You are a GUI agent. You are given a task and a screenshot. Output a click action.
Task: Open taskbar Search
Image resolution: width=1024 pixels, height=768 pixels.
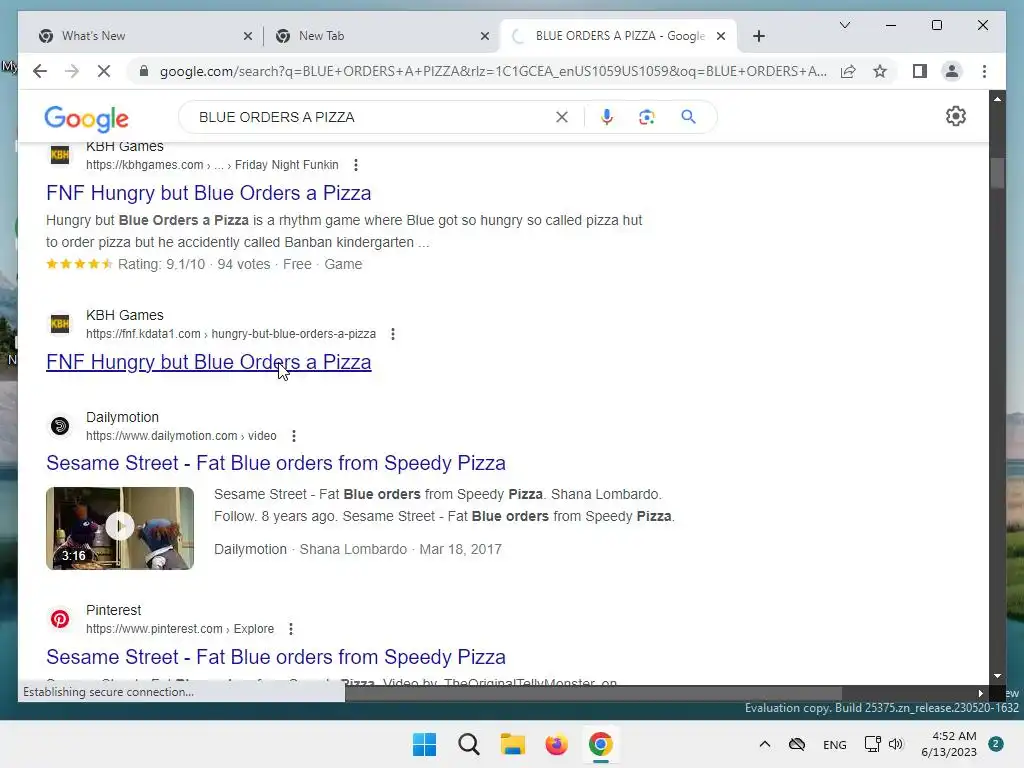pyautogui.click(x=468, y=744)
